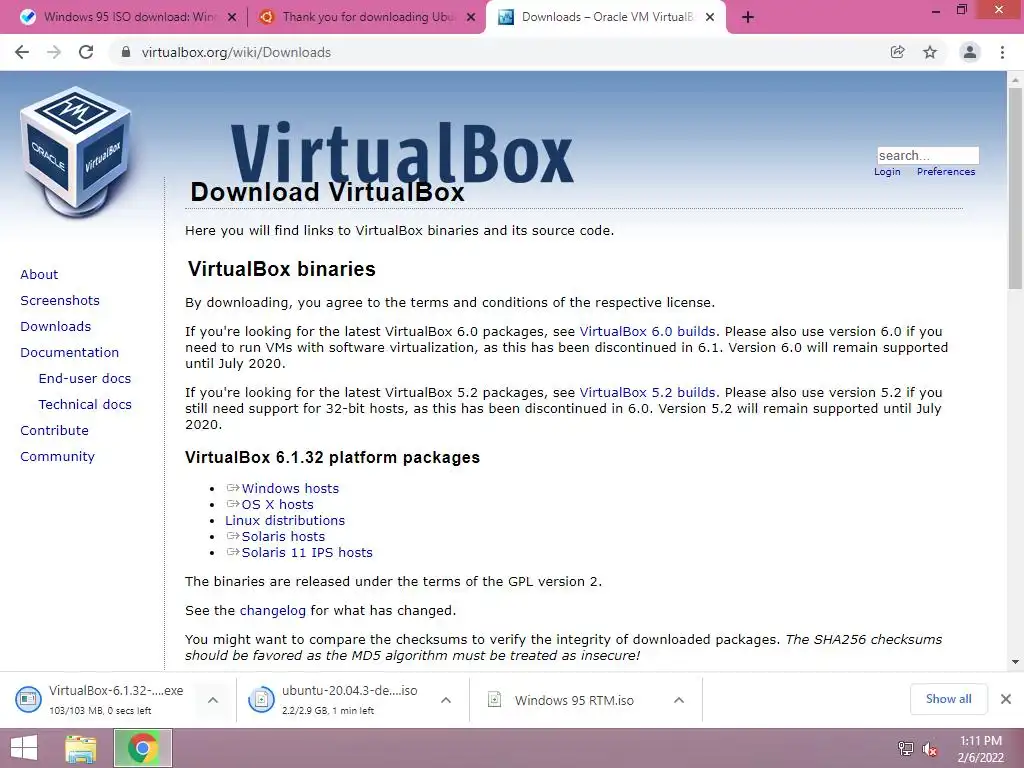Open Technical docs sidebar link

click(85, 405)
